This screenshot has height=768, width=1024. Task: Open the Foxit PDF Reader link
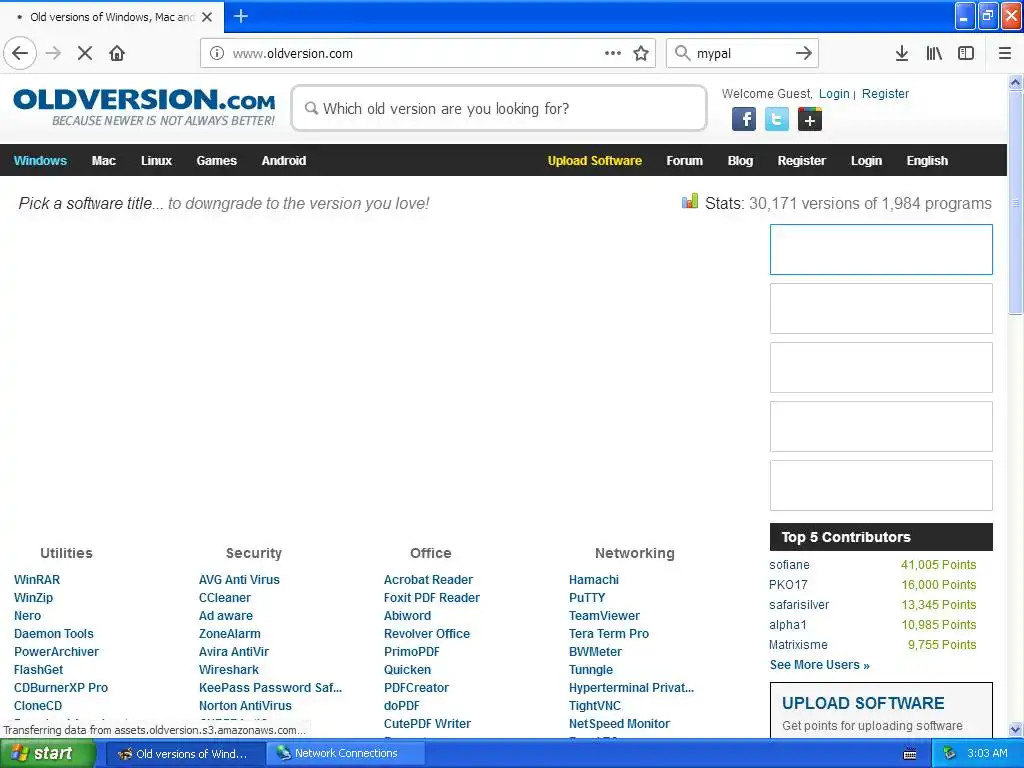[432, 598]
